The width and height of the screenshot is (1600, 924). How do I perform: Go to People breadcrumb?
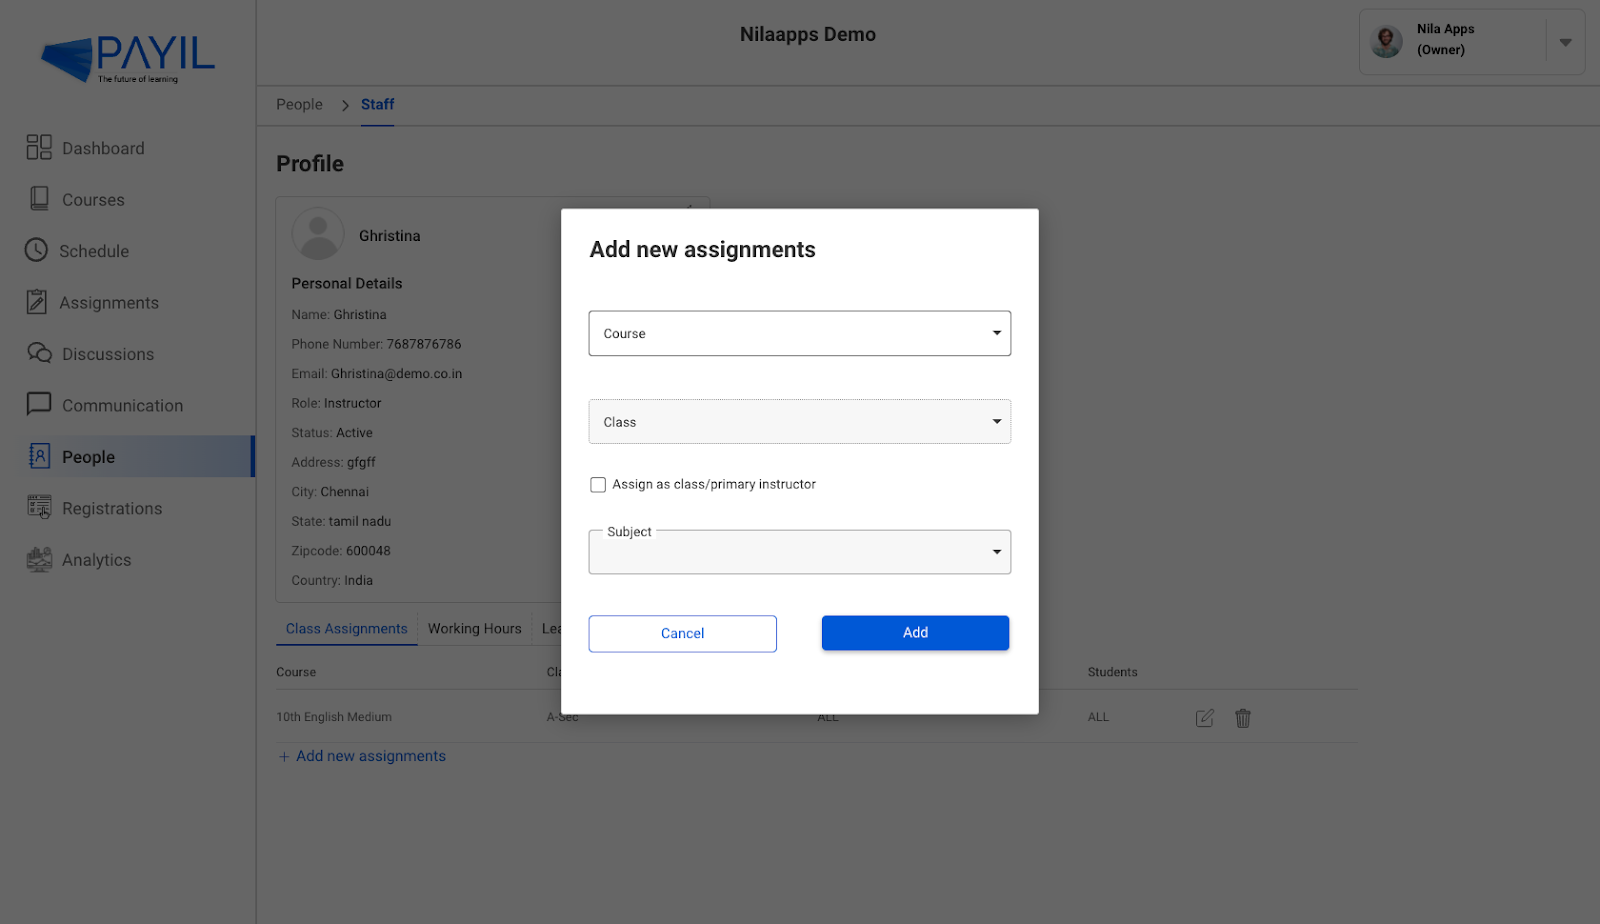(299, 105)
